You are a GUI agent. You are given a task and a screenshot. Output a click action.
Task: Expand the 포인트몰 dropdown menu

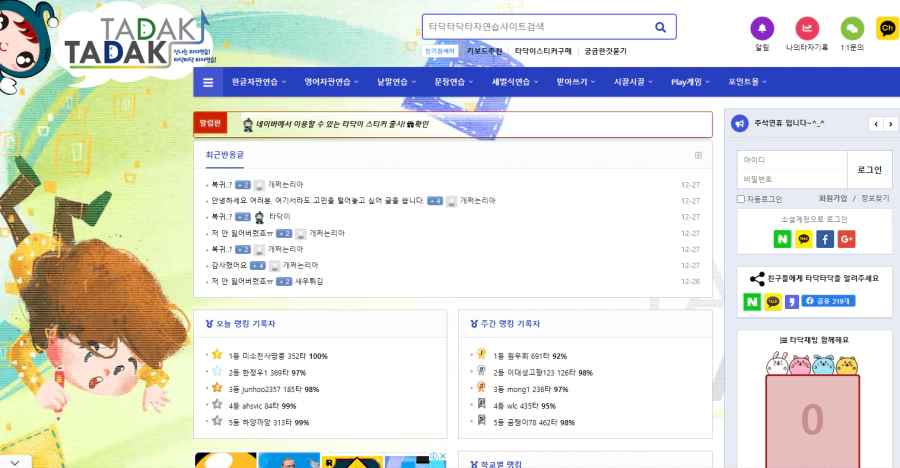747,82
